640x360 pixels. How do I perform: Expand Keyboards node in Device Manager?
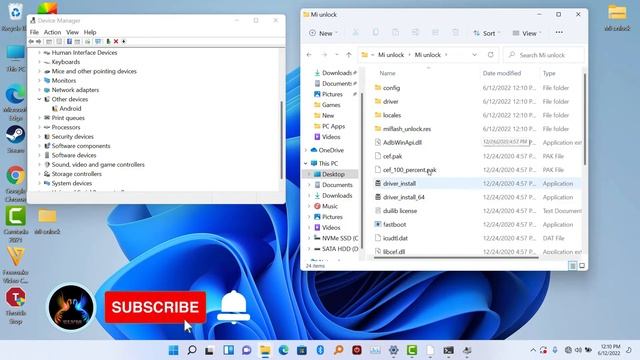(40, 62)
